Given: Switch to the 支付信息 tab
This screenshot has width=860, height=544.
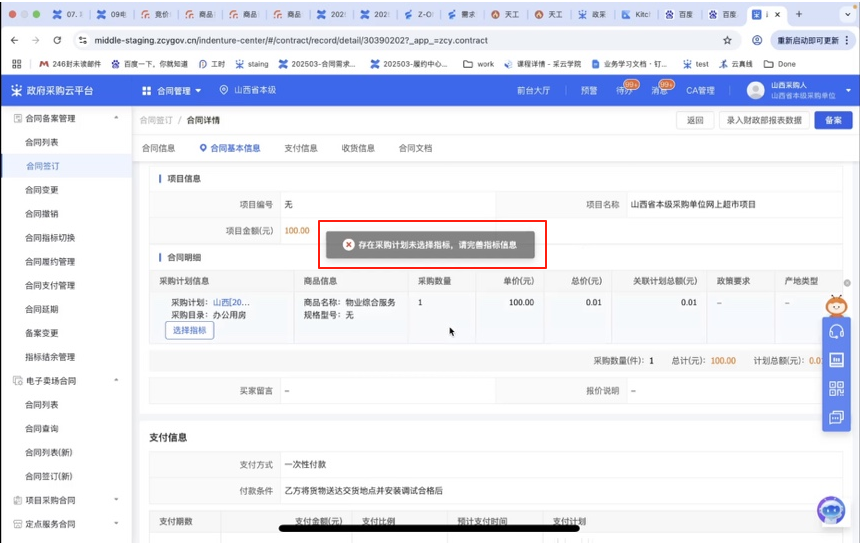Looking at the screenshot, I should [x=300, y=148].
